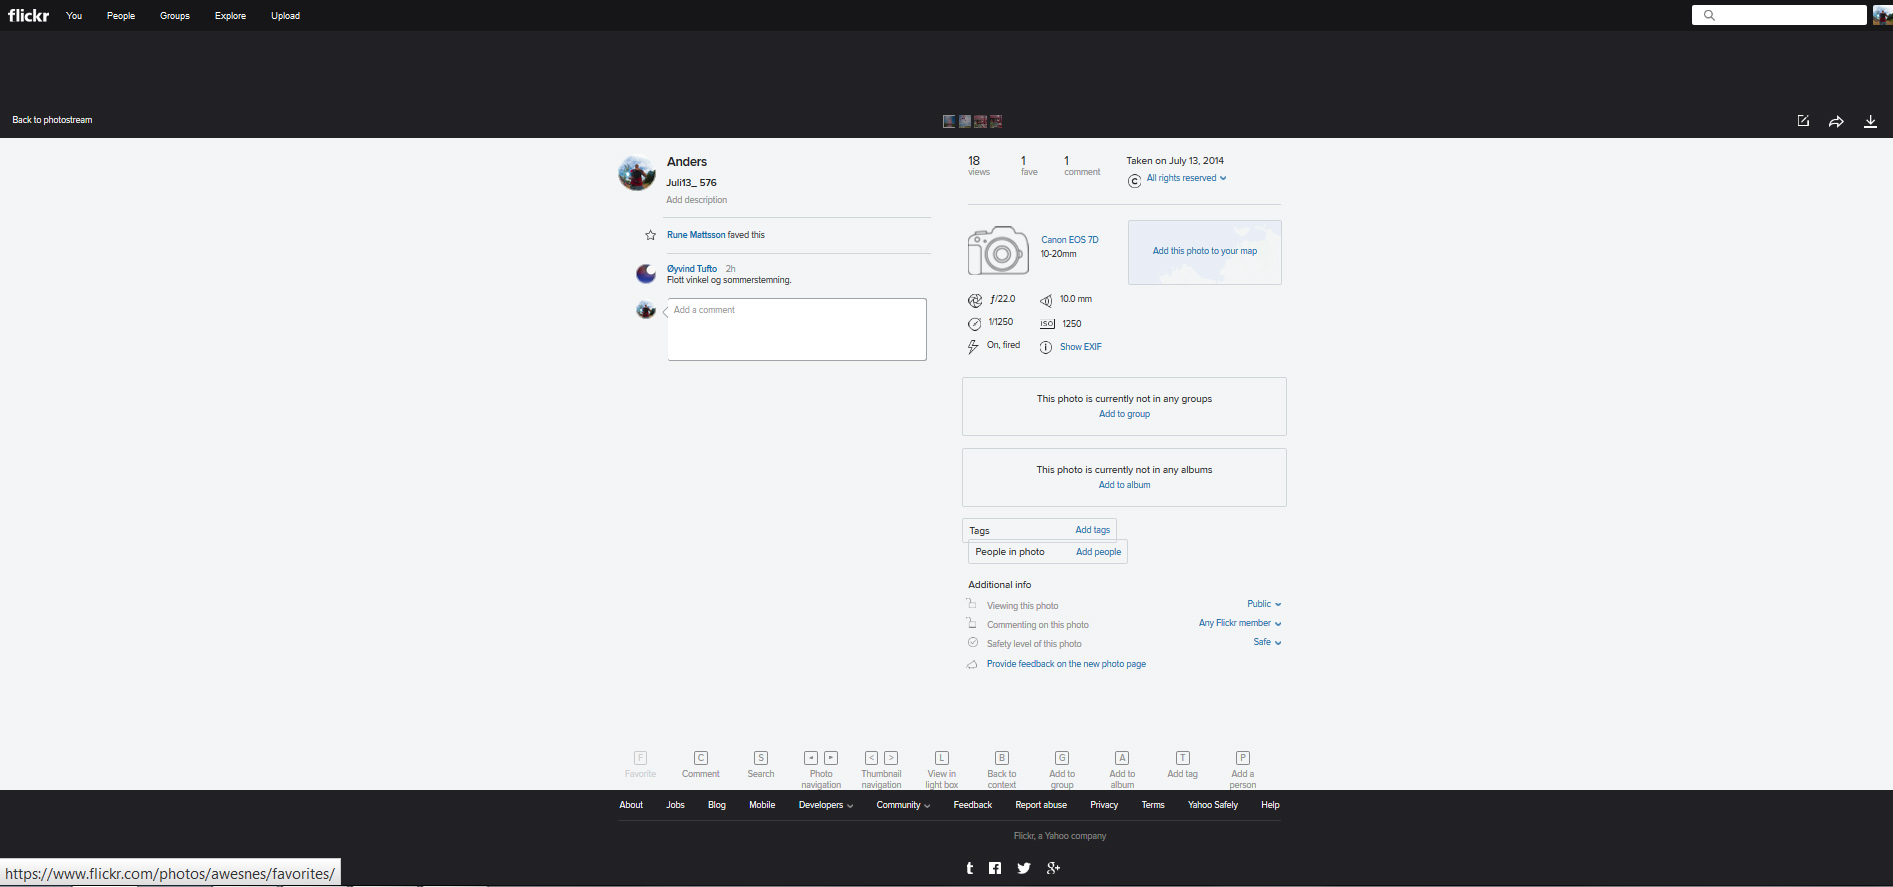Click Øyvind Tufto commenter name
Screen dimensions: 1893x887
pos(692,269)
